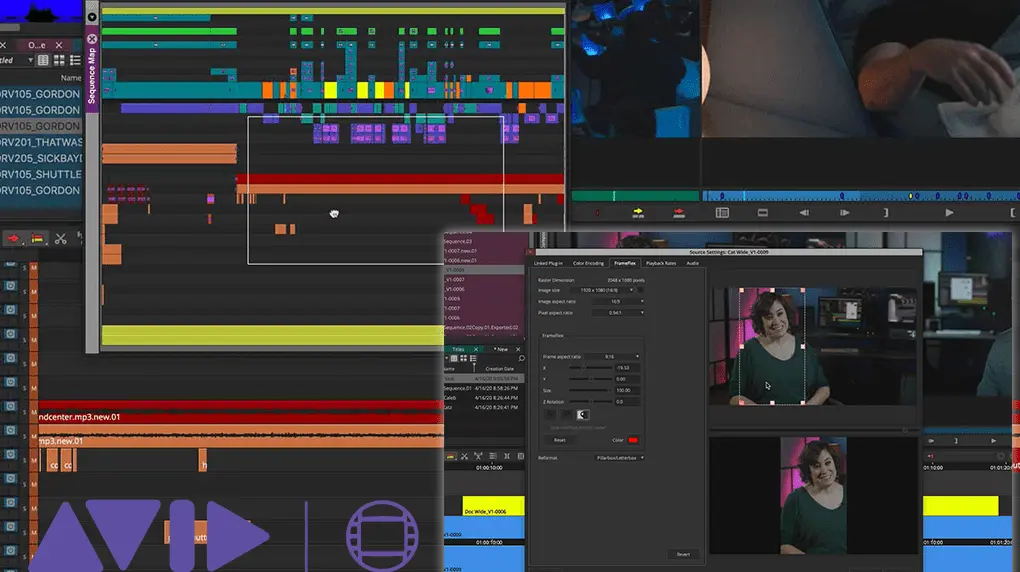Select the '* New' bin tab
Viewport: 1020px width, 572px height.
502,349
